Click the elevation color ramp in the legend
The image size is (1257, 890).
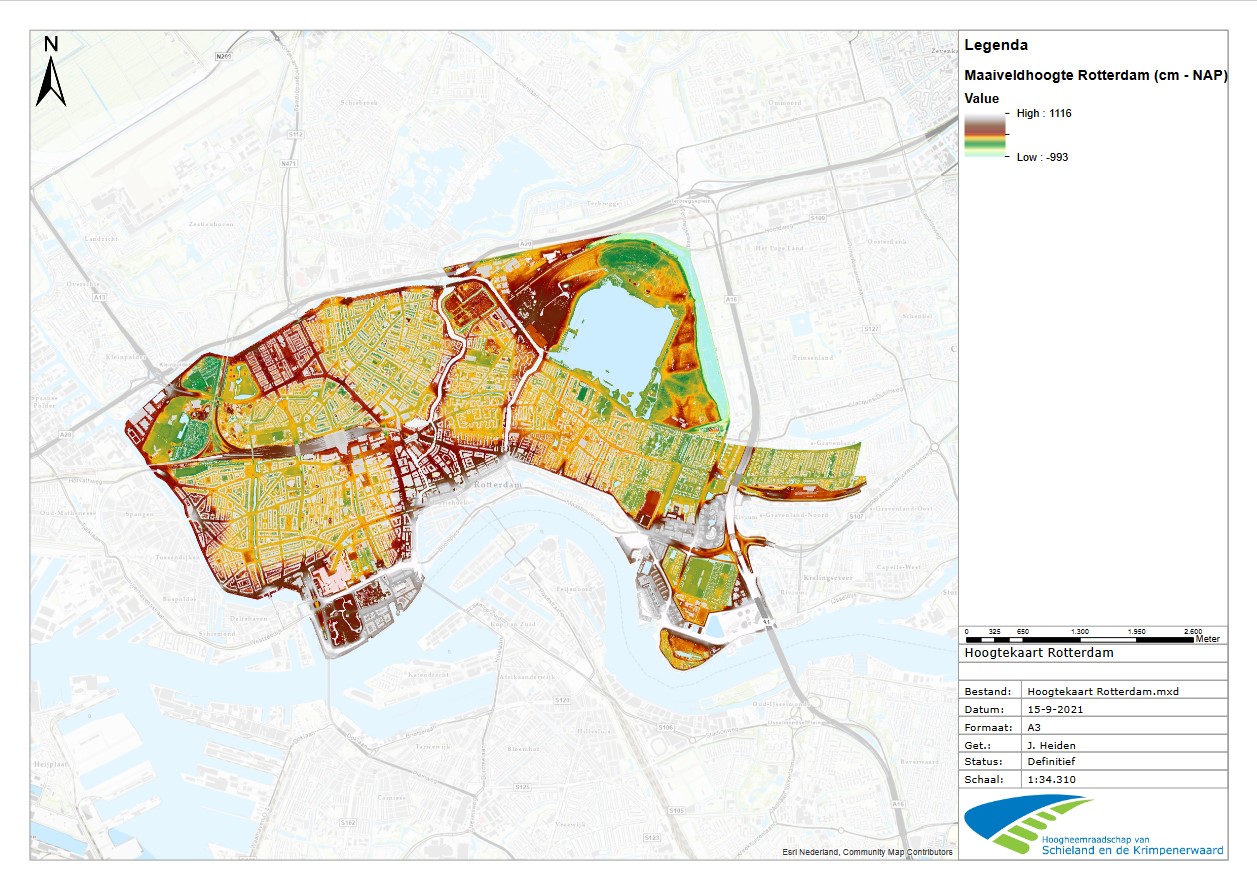(984, 134)
